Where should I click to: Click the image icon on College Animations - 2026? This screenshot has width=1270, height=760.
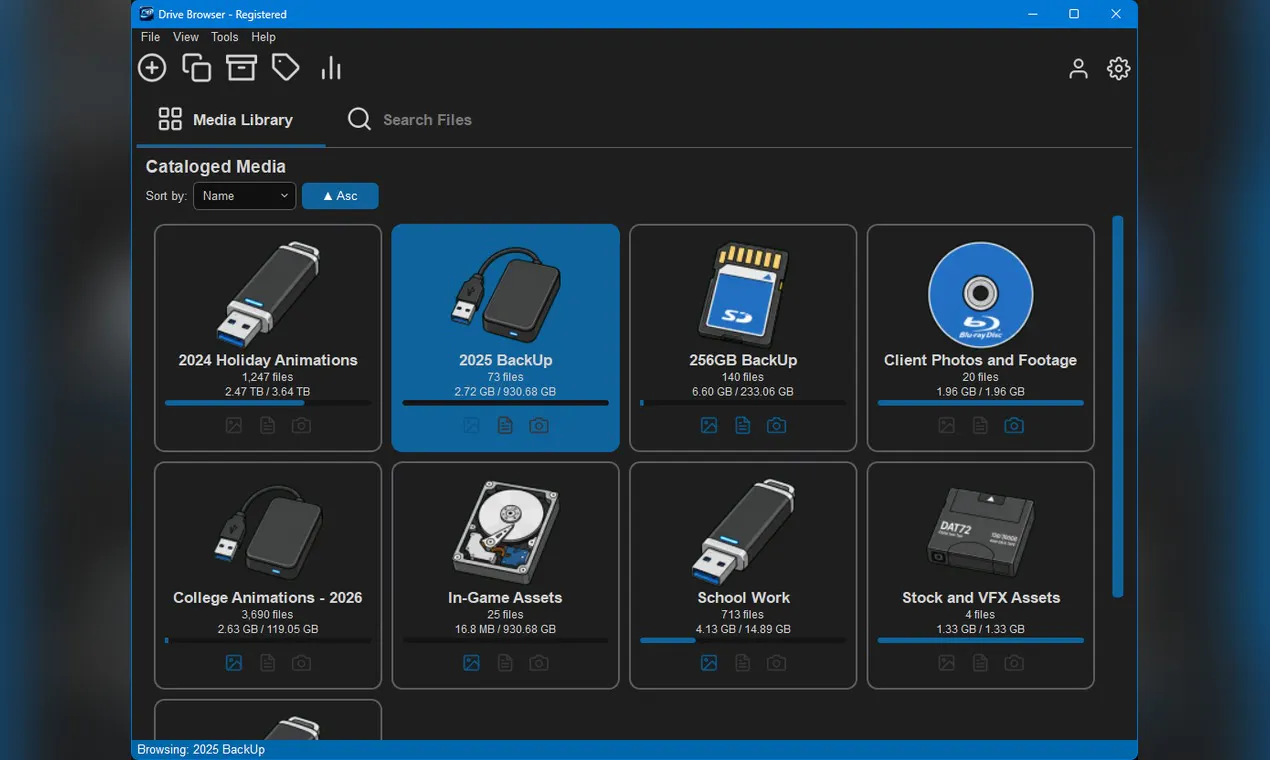pos(234,663)
